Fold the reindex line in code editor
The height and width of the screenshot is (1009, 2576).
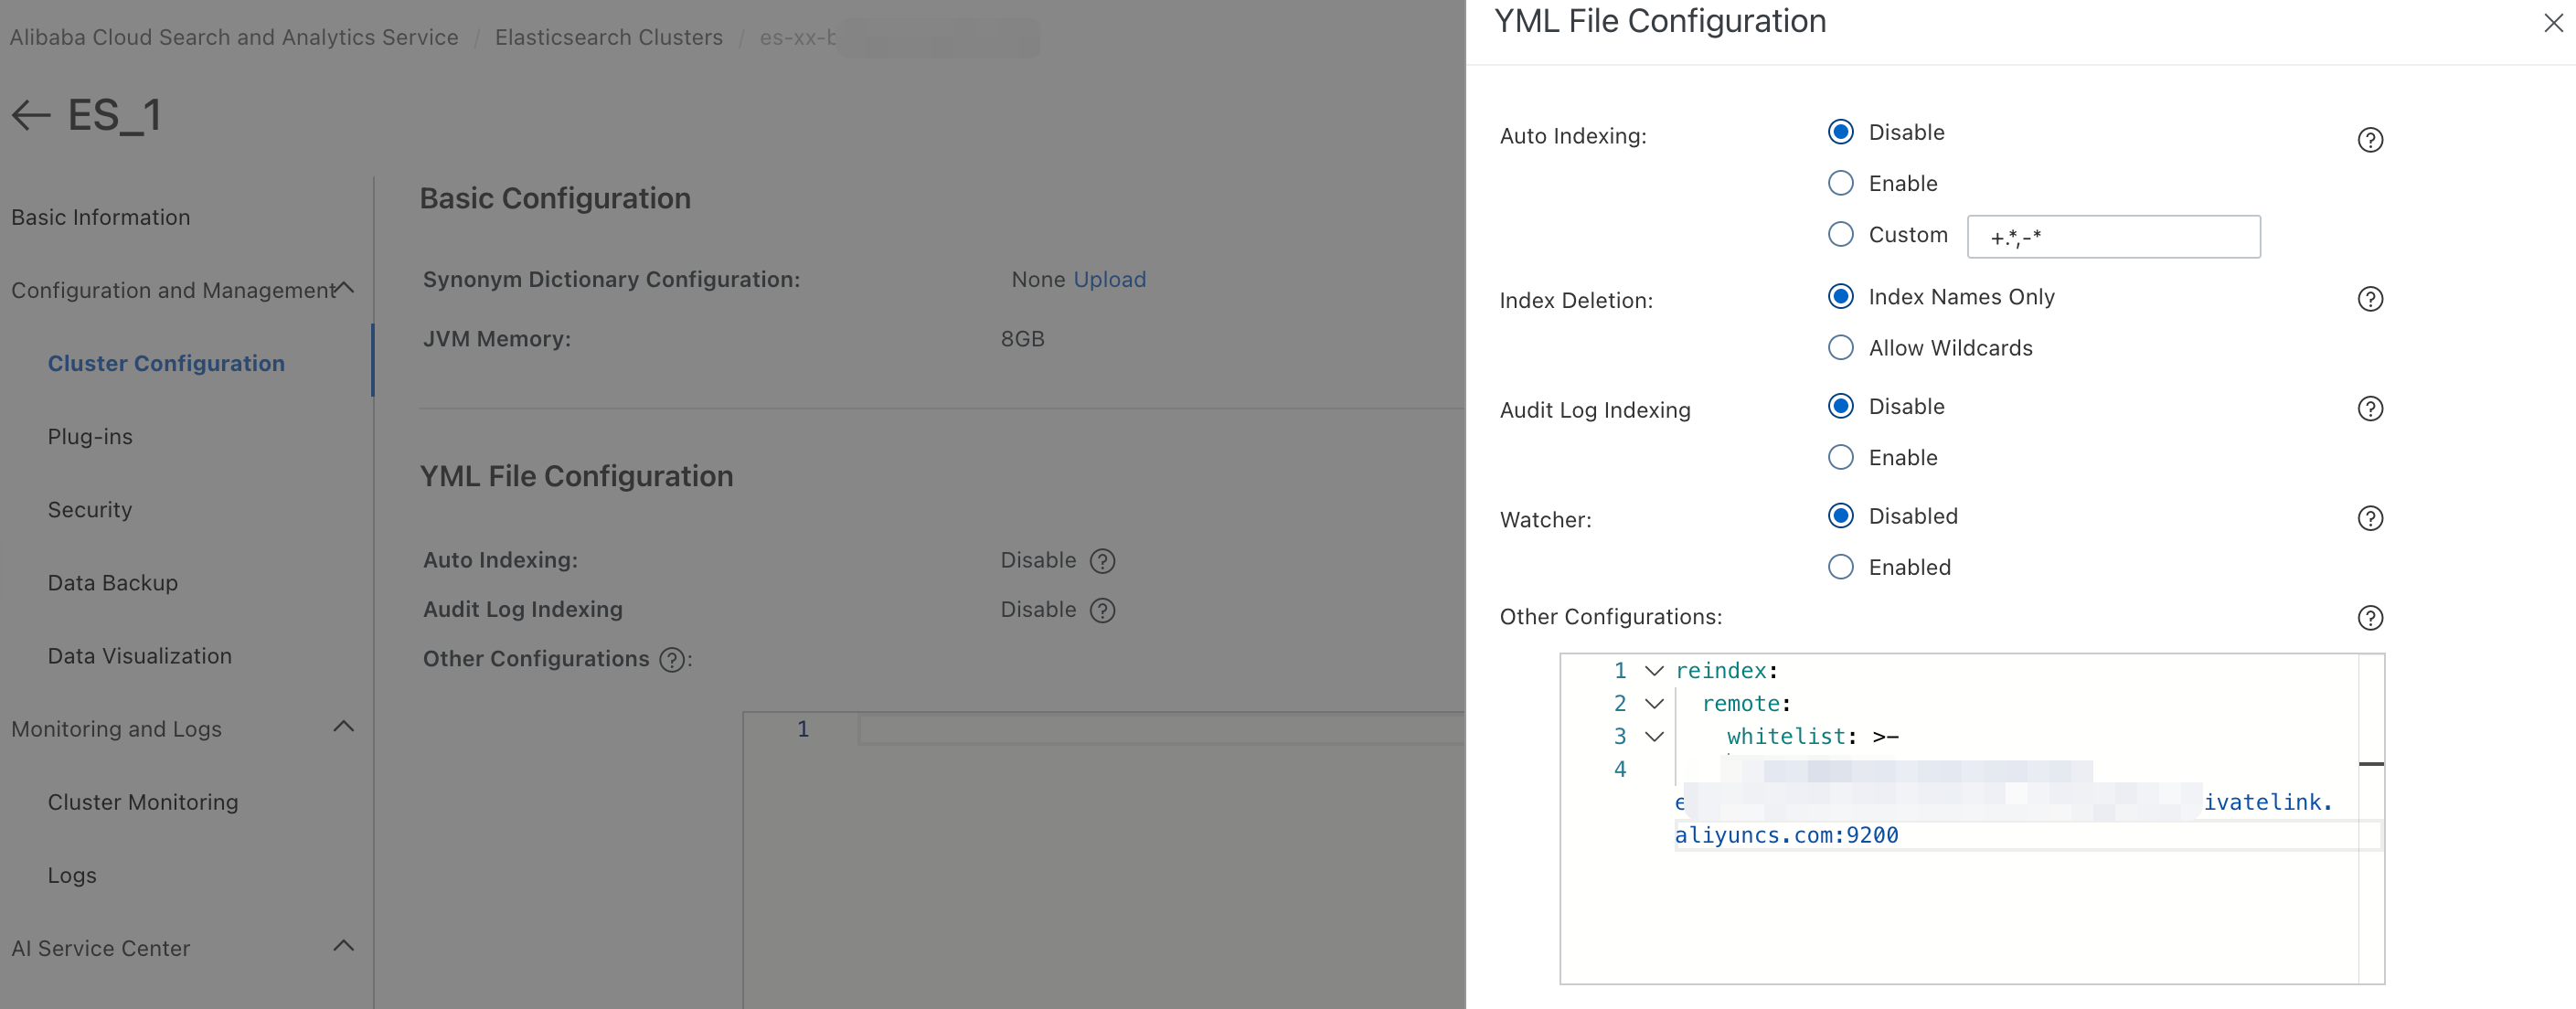tap(1654, 671)
